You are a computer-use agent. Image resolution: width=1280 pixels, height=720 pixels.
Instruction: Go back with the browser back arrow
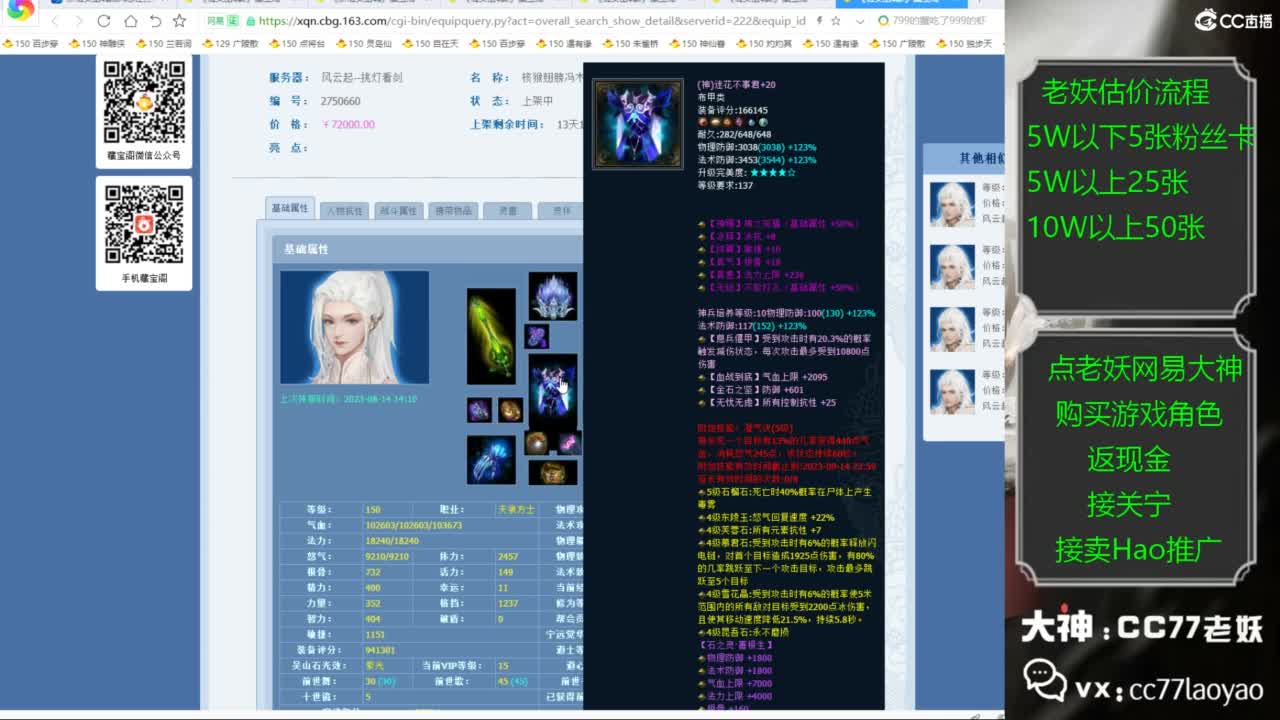click(x=55, y=21)
